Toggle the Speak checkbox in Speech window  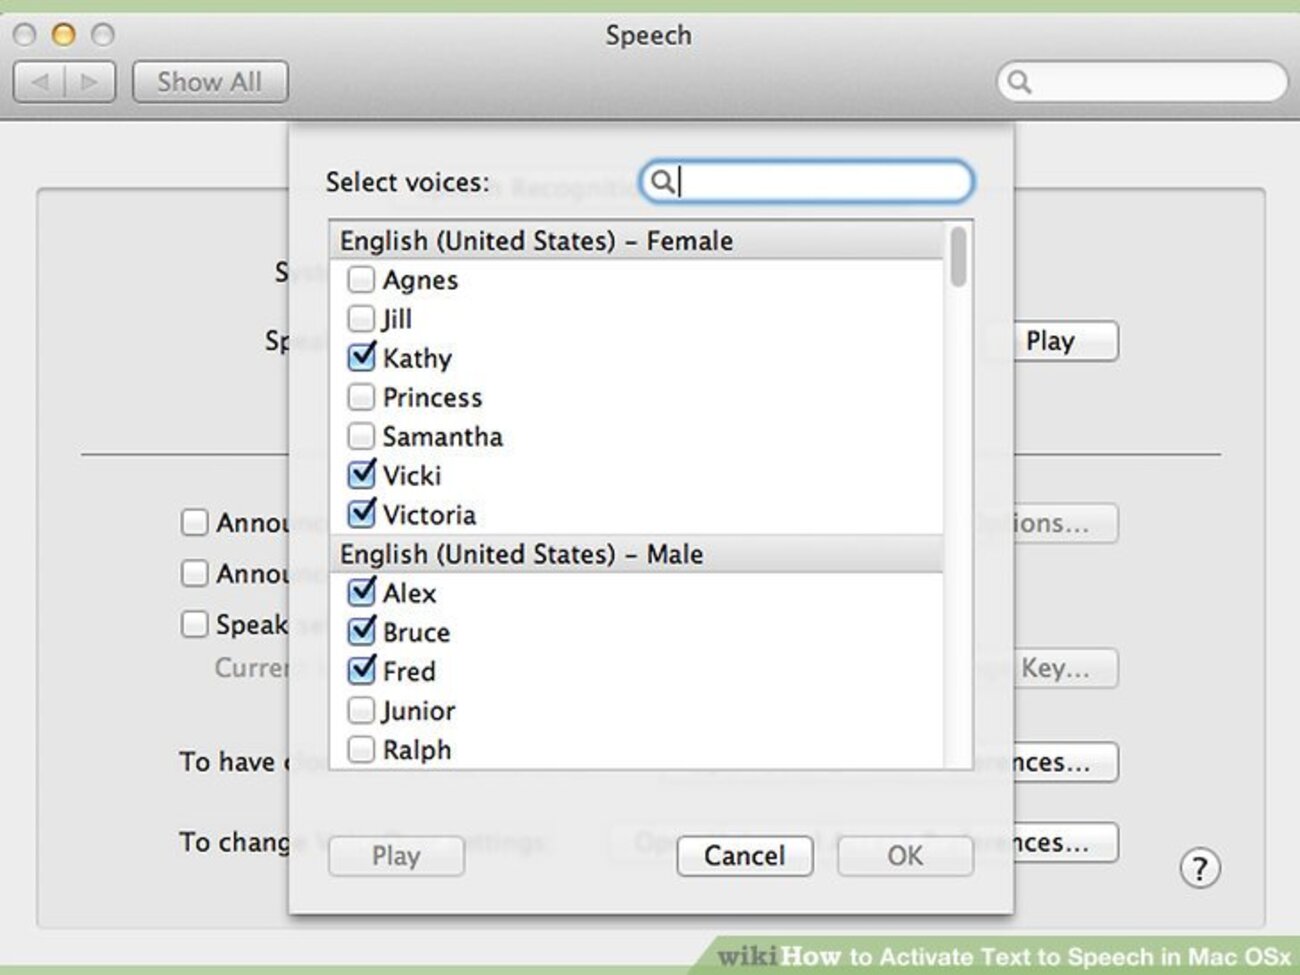tap(194, 624)
